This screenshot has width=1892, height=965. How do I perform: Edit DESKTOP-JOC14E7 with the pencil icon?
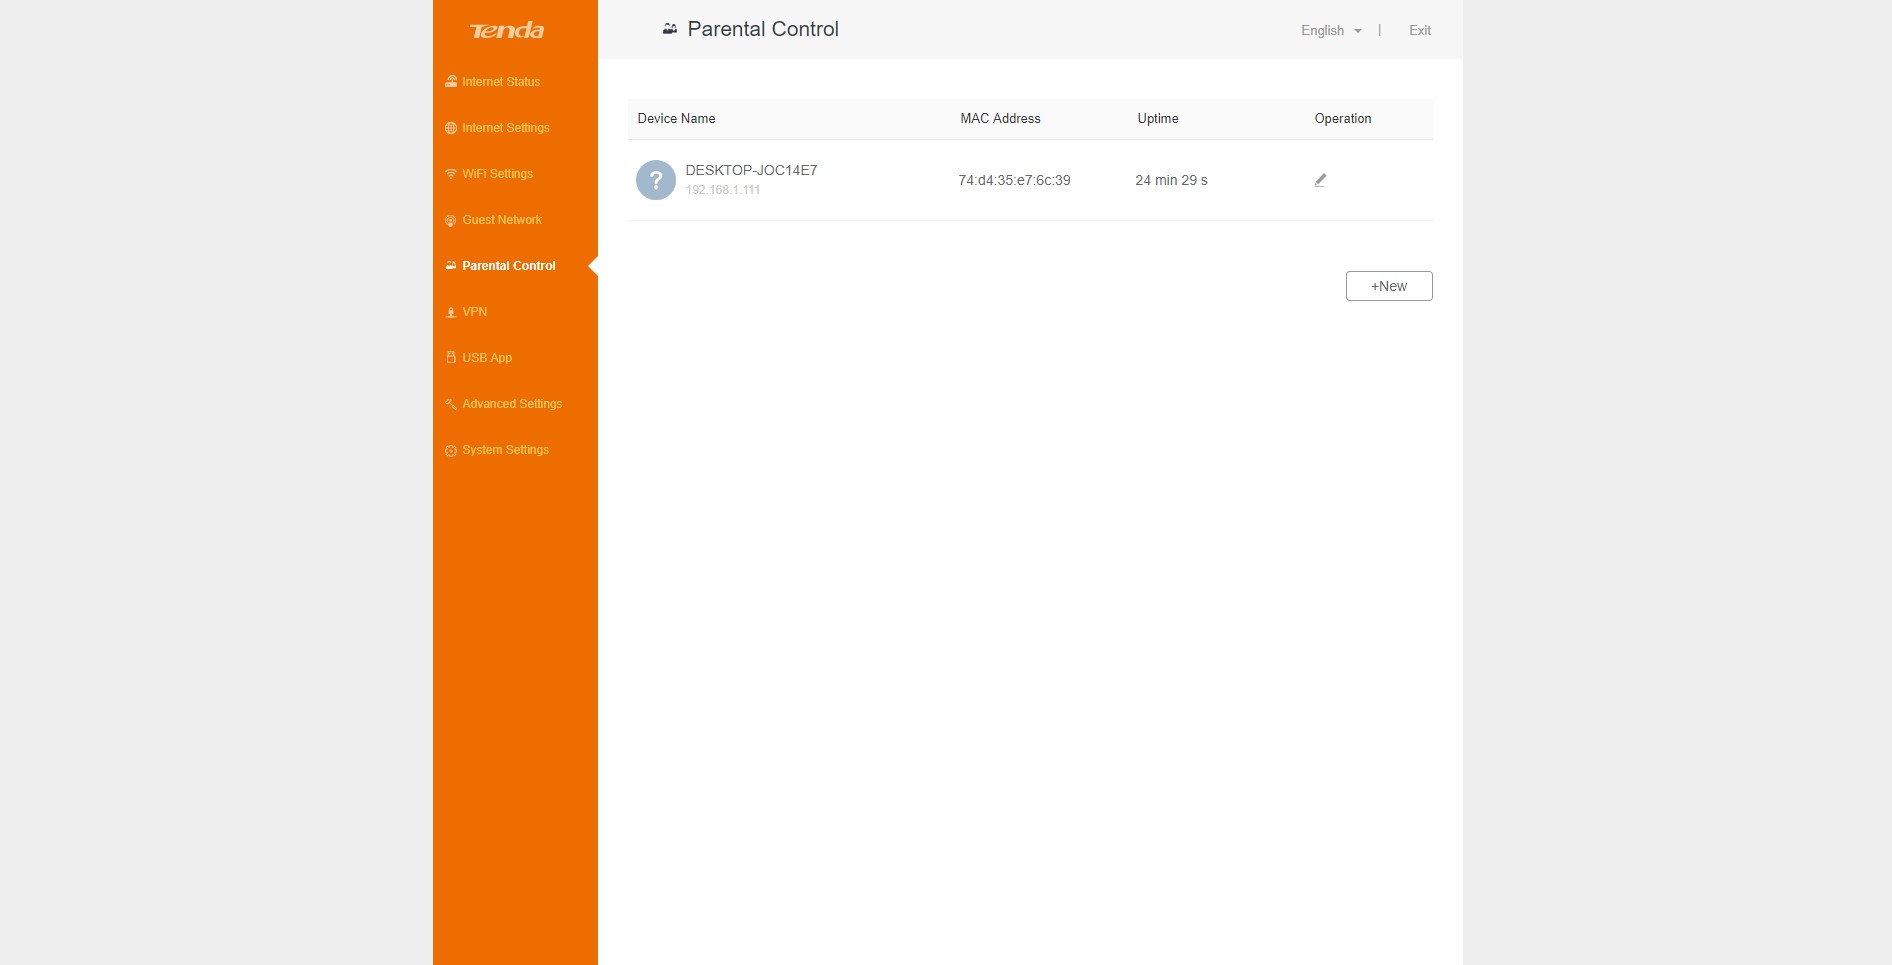click(x=1320, y=180)
